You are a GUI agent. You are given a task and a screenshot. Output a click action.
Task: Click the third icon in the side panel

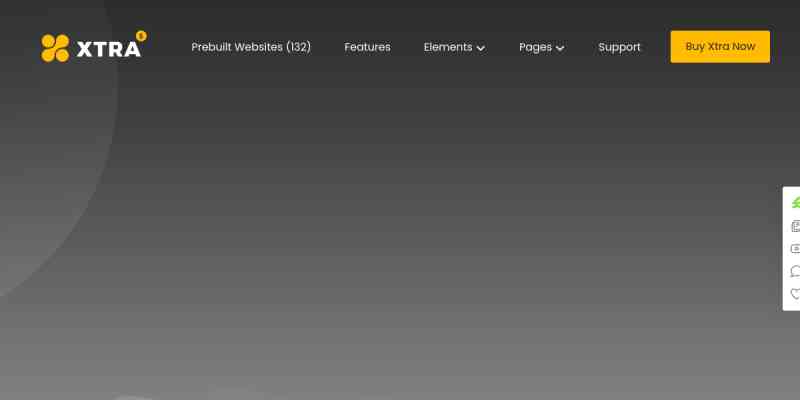pos(795,248)
